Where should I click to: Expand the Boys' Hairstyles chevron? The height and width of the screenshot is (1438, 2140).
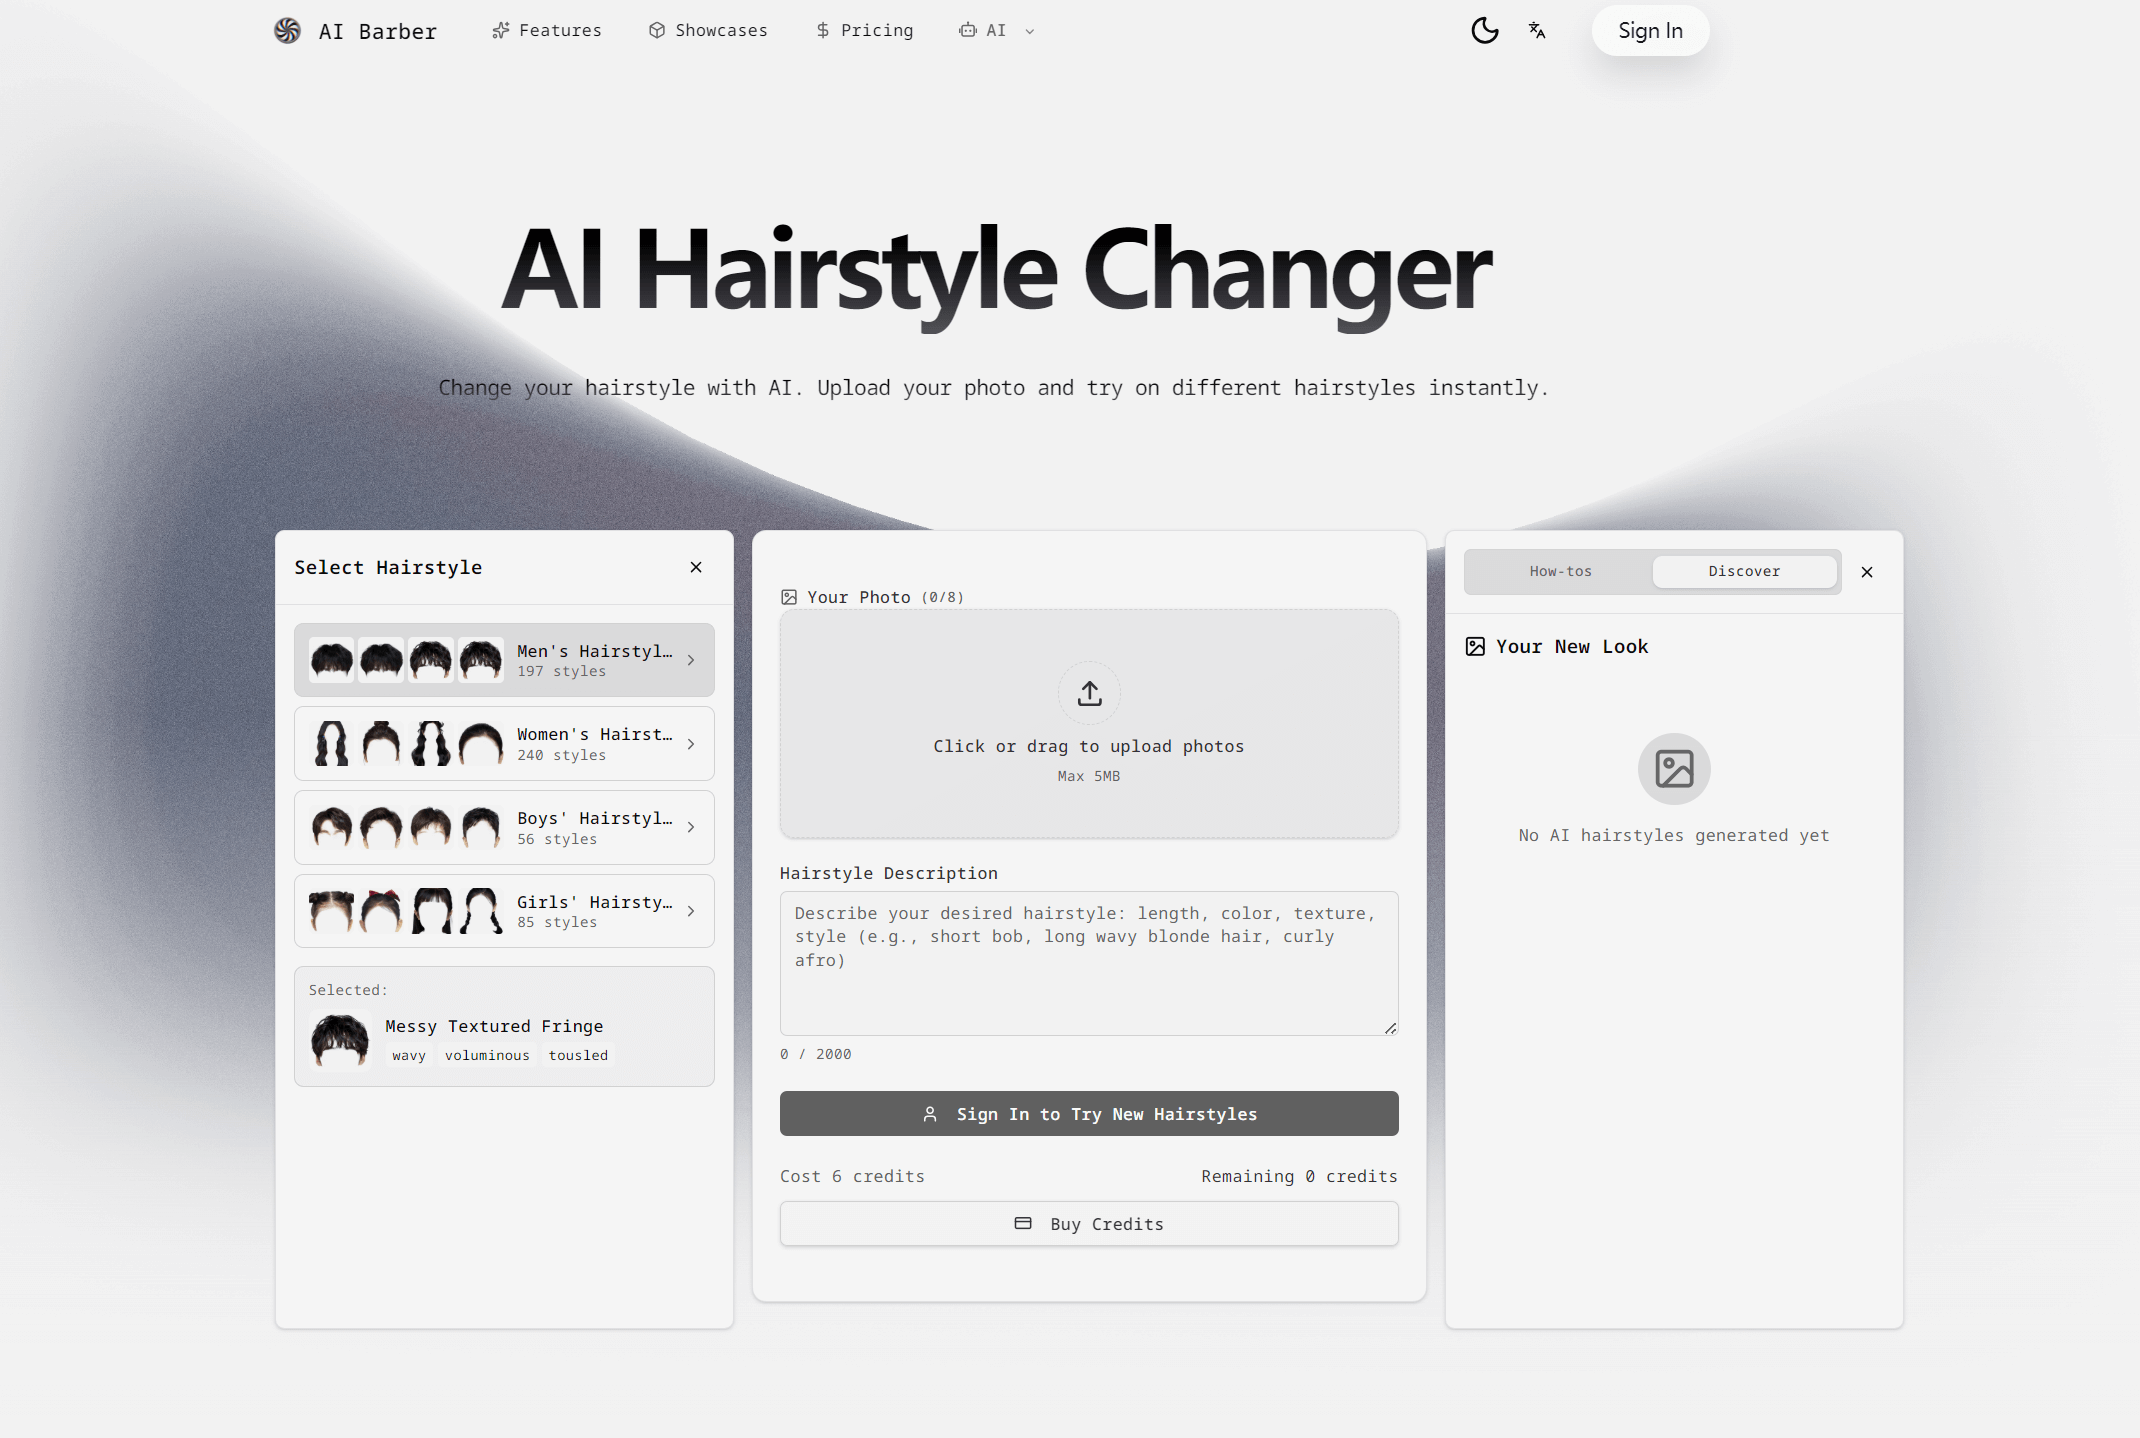coord(691,827)
